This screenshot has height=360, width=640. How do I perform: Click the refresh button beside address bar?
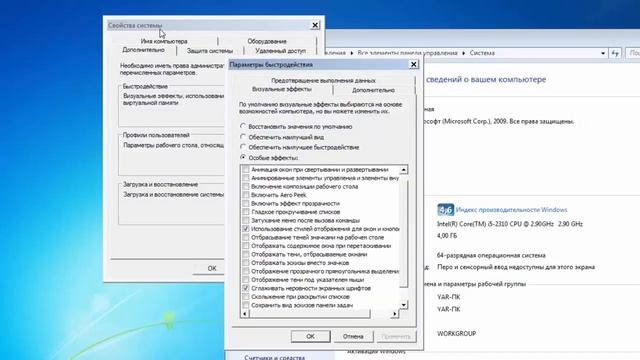615,53
